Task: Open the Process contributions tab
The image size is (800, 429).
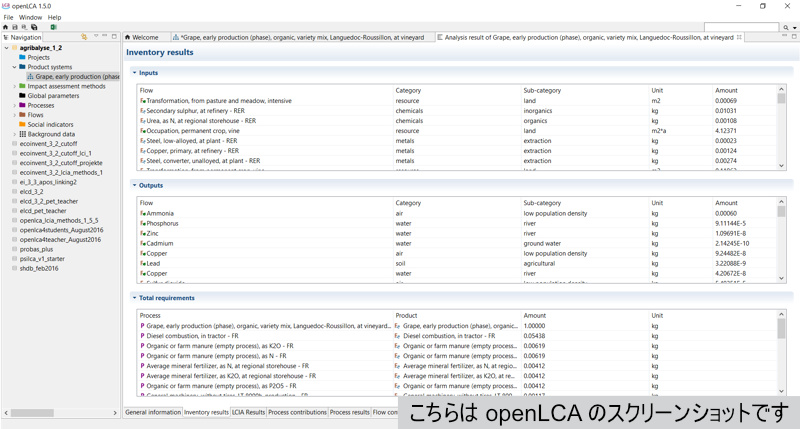Action: click(298, 412)
